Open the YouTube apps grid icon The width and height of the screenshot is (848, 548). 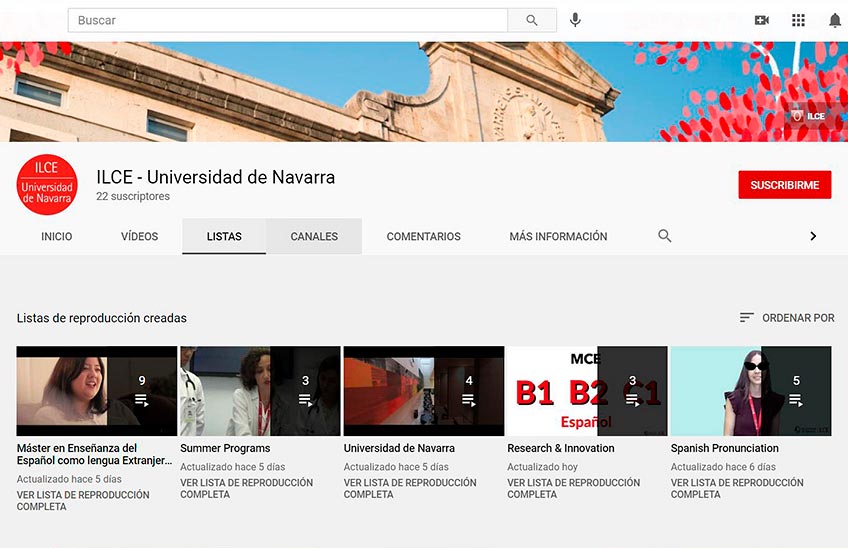tap(798, 20)
